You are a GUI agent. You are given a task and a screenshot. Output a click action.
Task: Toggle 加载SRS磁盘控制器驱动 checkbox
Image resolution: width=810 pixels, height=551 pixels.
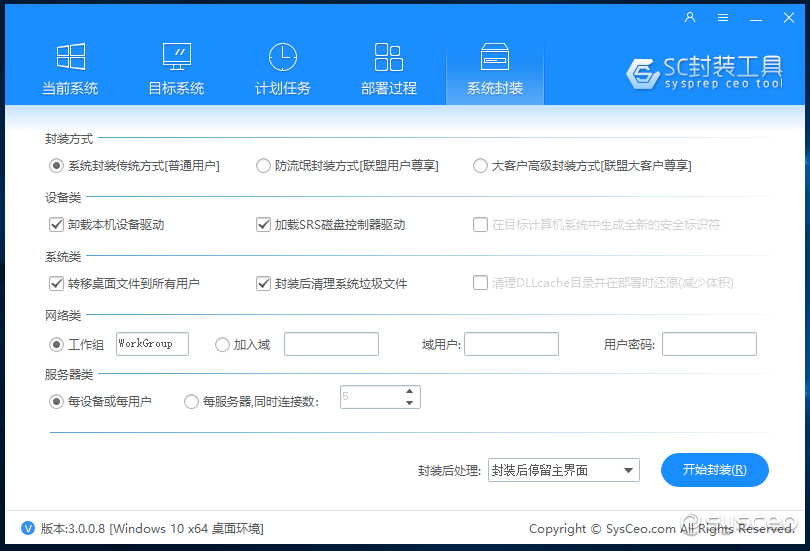pos(264,225)
